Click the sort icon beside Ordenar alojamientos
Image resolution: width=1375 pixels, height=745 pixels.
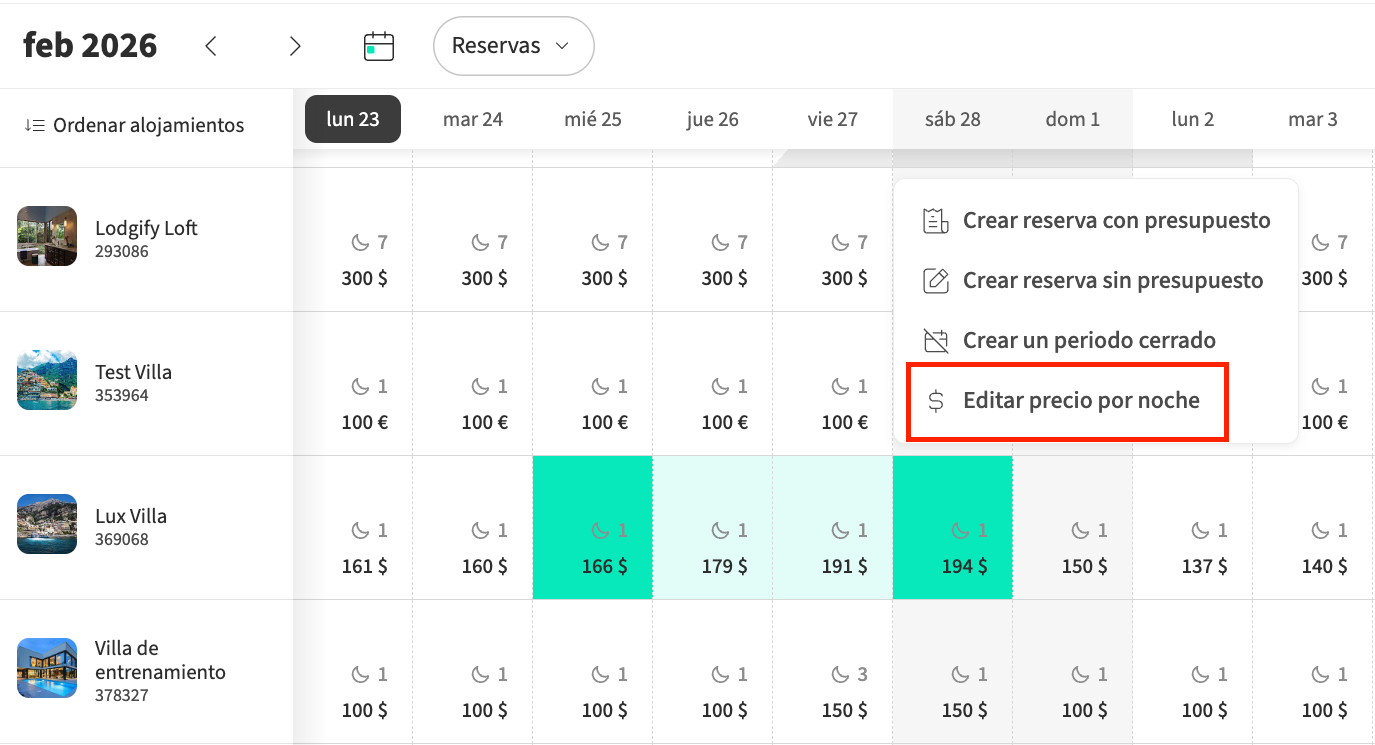[x=35, y=125]
